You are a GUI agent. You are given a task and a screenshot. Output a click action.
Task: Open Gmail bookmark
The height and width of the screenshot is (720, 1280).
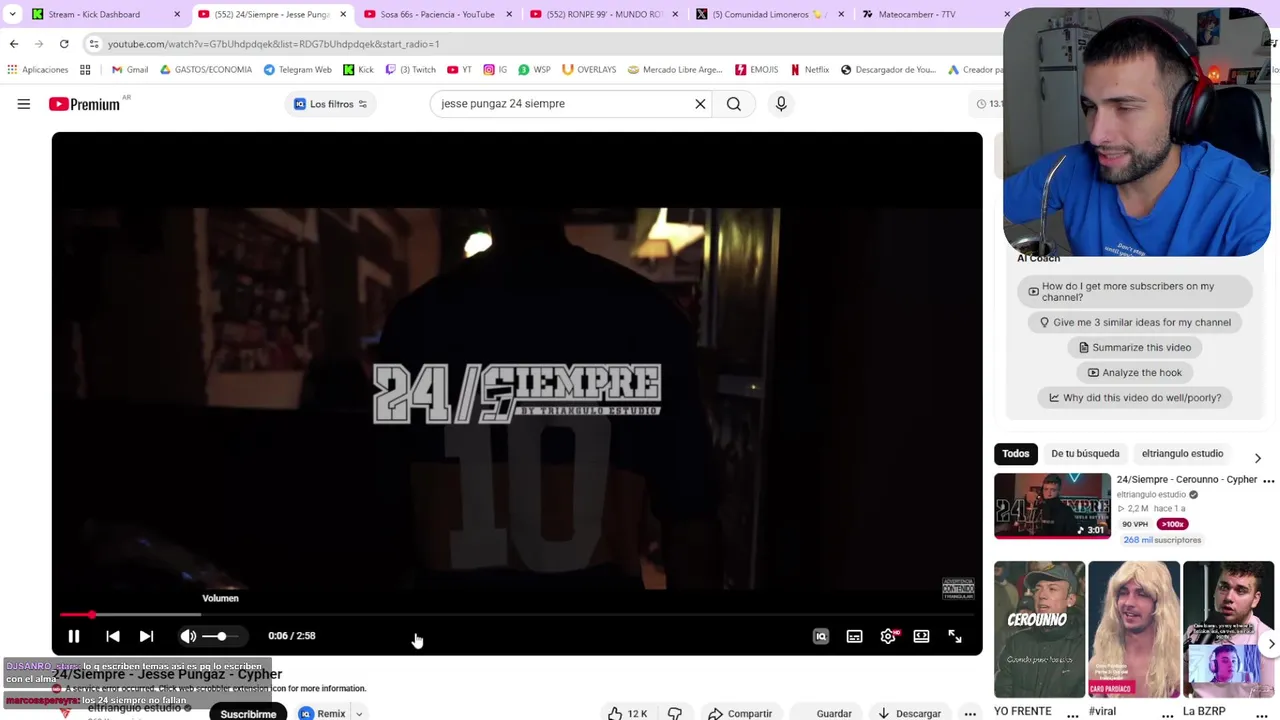point(130,70)
